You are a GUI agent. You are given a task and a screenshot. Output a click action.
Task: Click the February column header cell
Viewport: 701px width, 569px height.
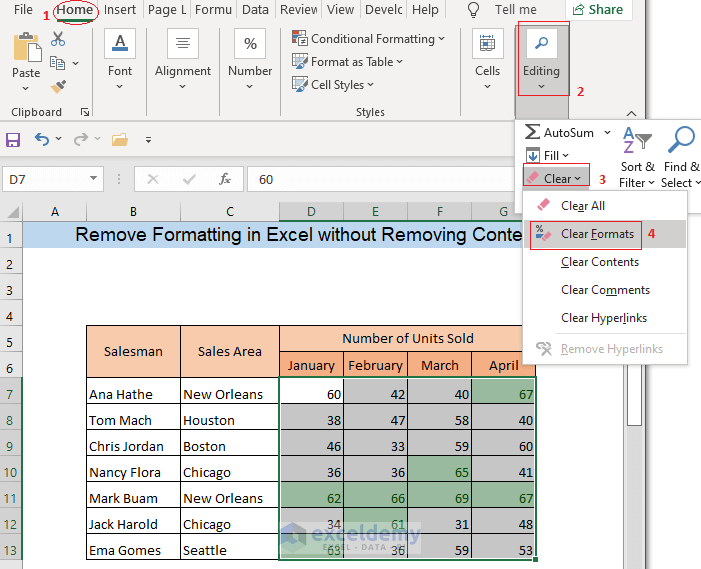(375, 365)
